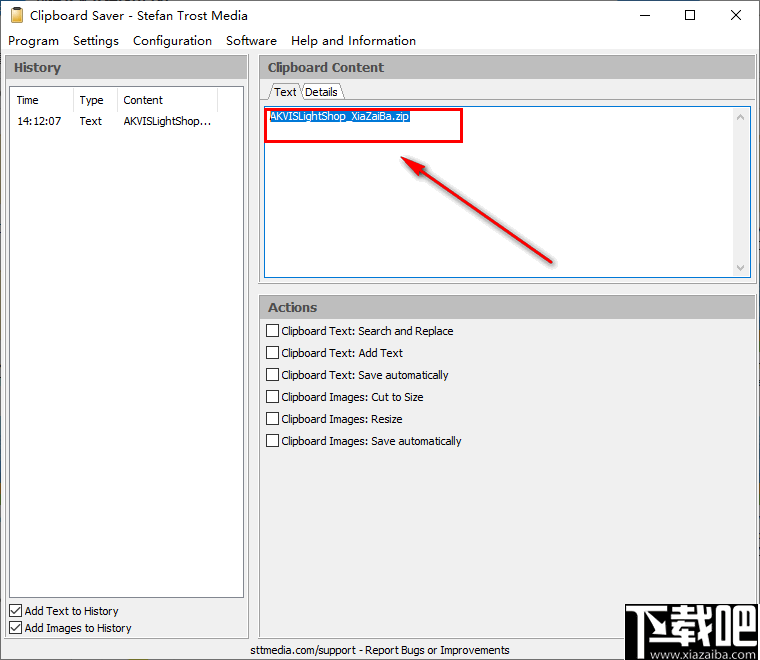Click the Text type cell in history
760x660 pixels.
[x=91, y=121]
